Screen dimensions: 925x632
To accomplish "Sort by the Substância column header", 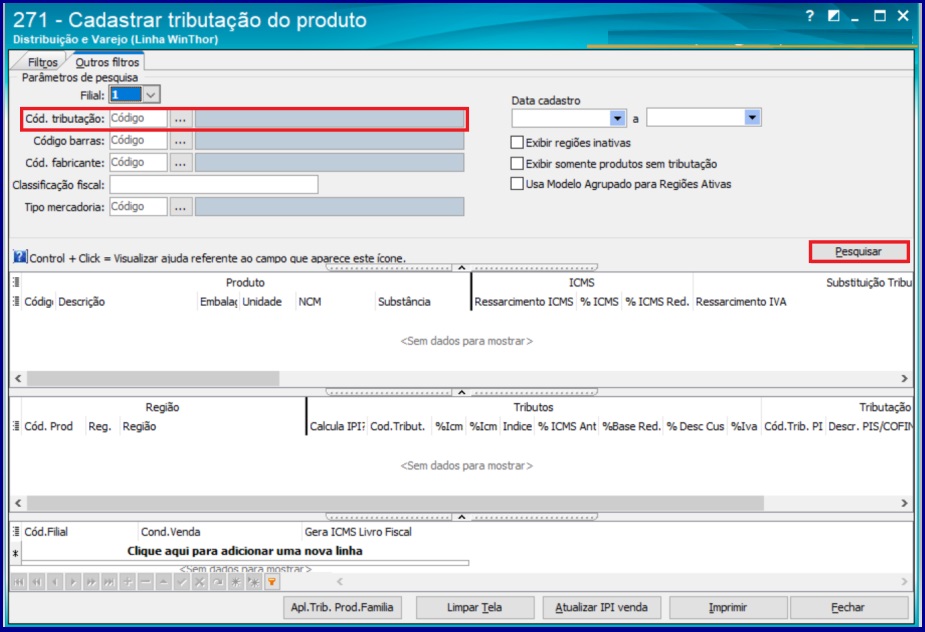I will 422,302.
